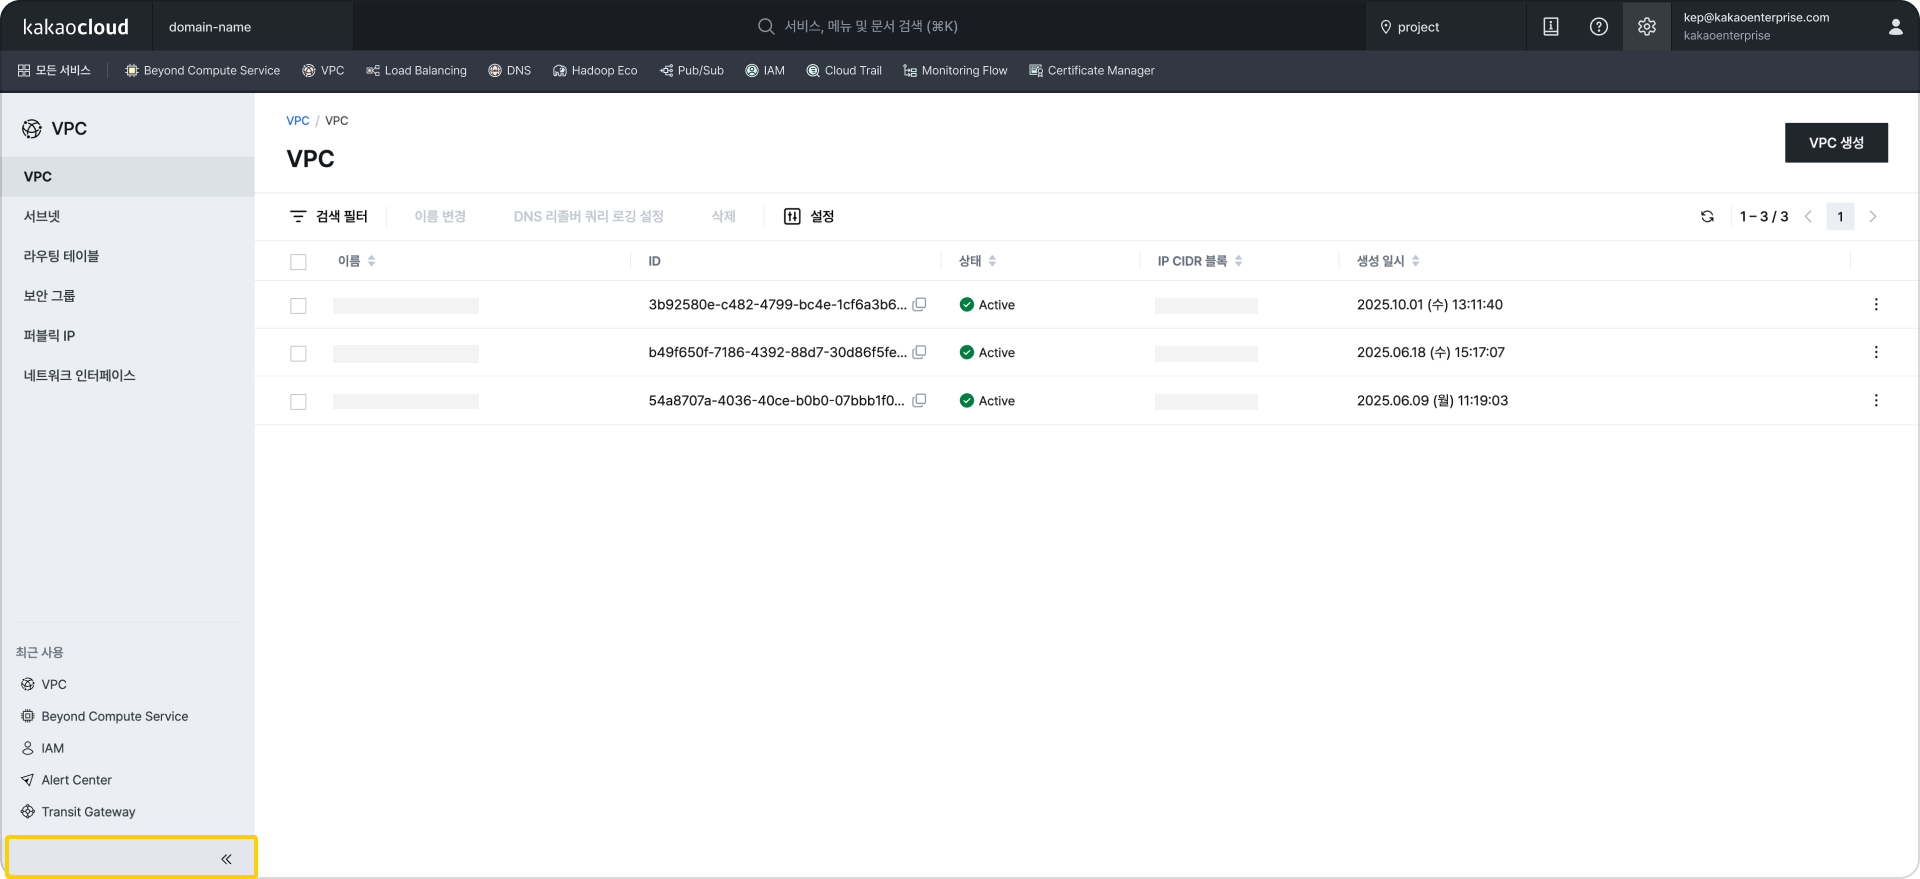Toggle the select-all checkbox in table header
The width and height of the screenshot is (1920, 879).
(298, 262)
